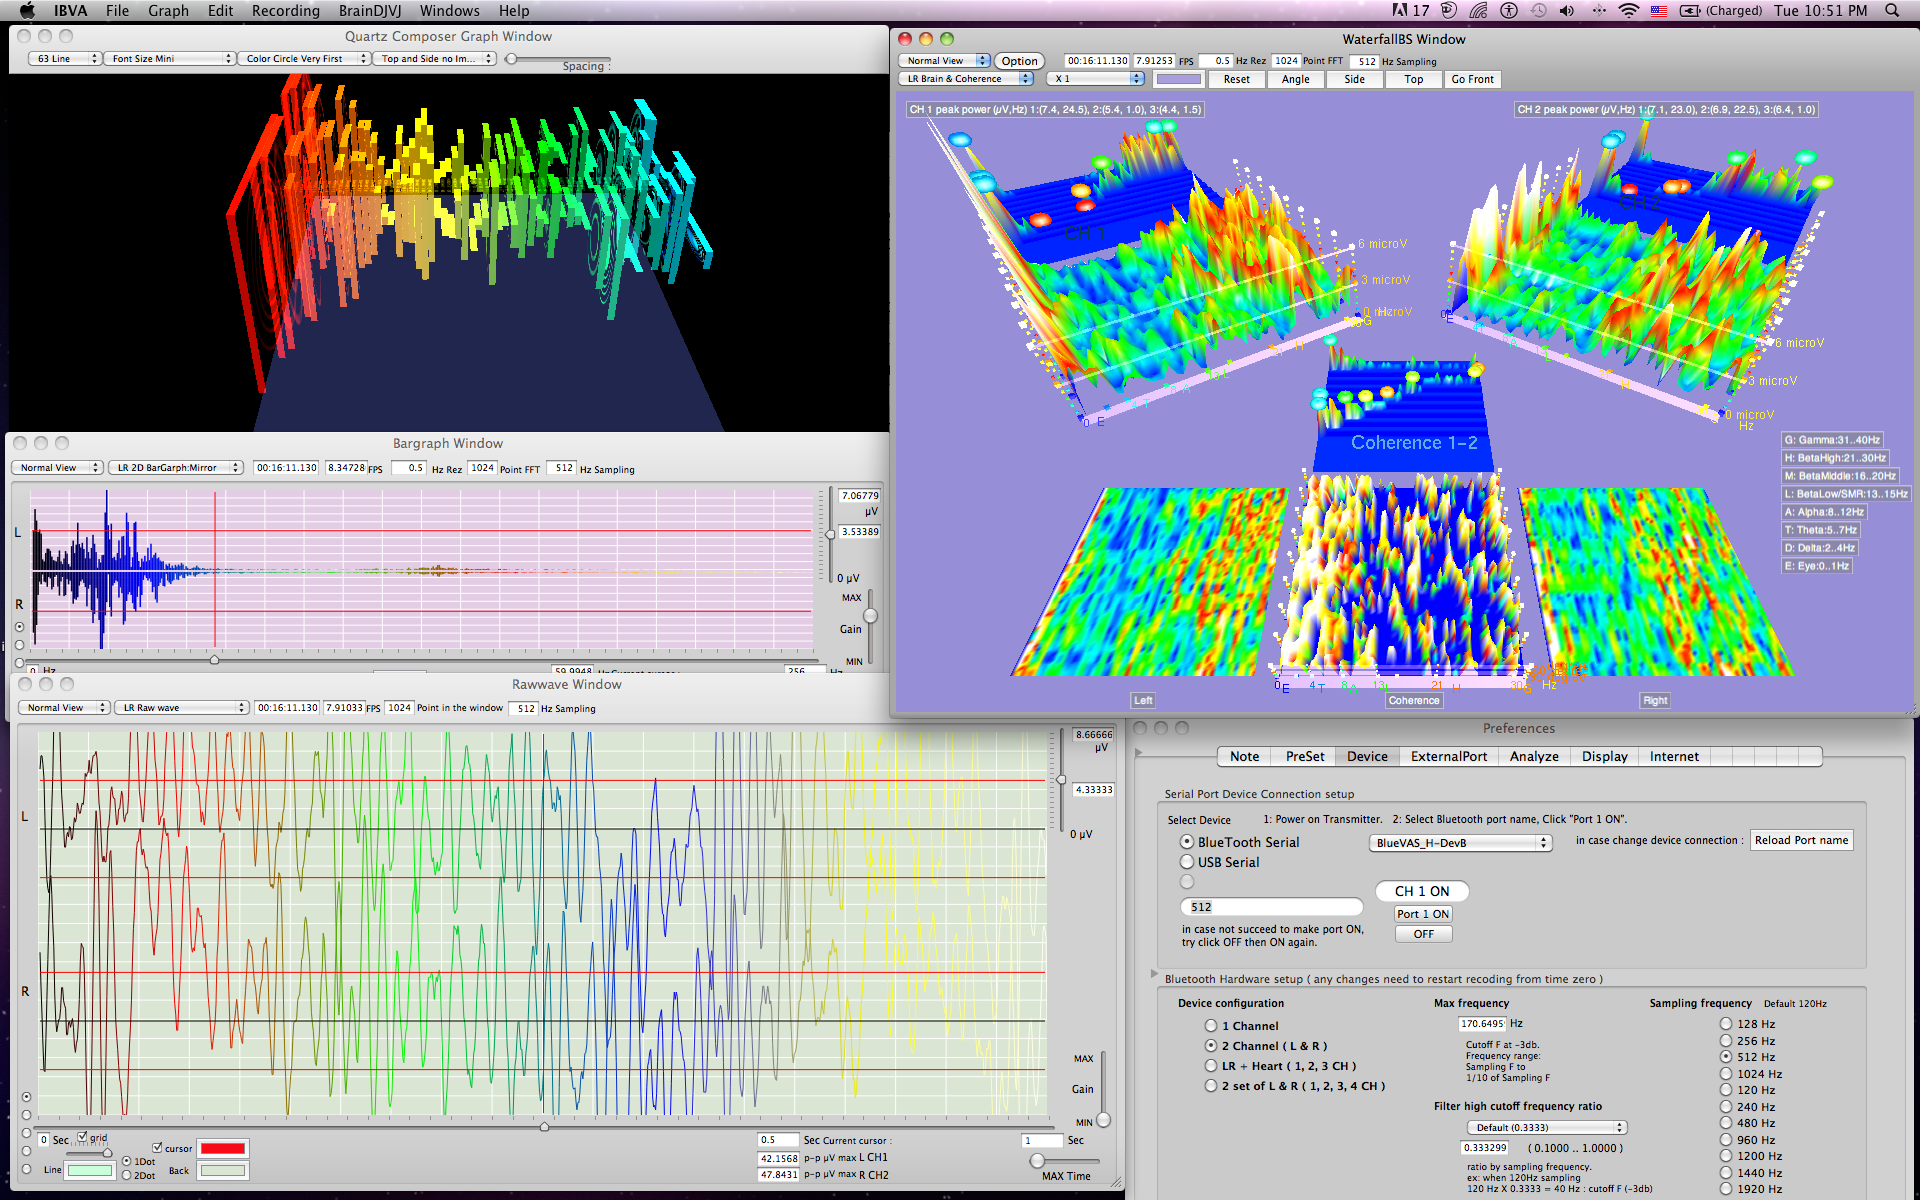Choose 1 Channel device configuration
Image resolution: width=1920 pixels, height=1200 pixels.
pos(1211,1026)
